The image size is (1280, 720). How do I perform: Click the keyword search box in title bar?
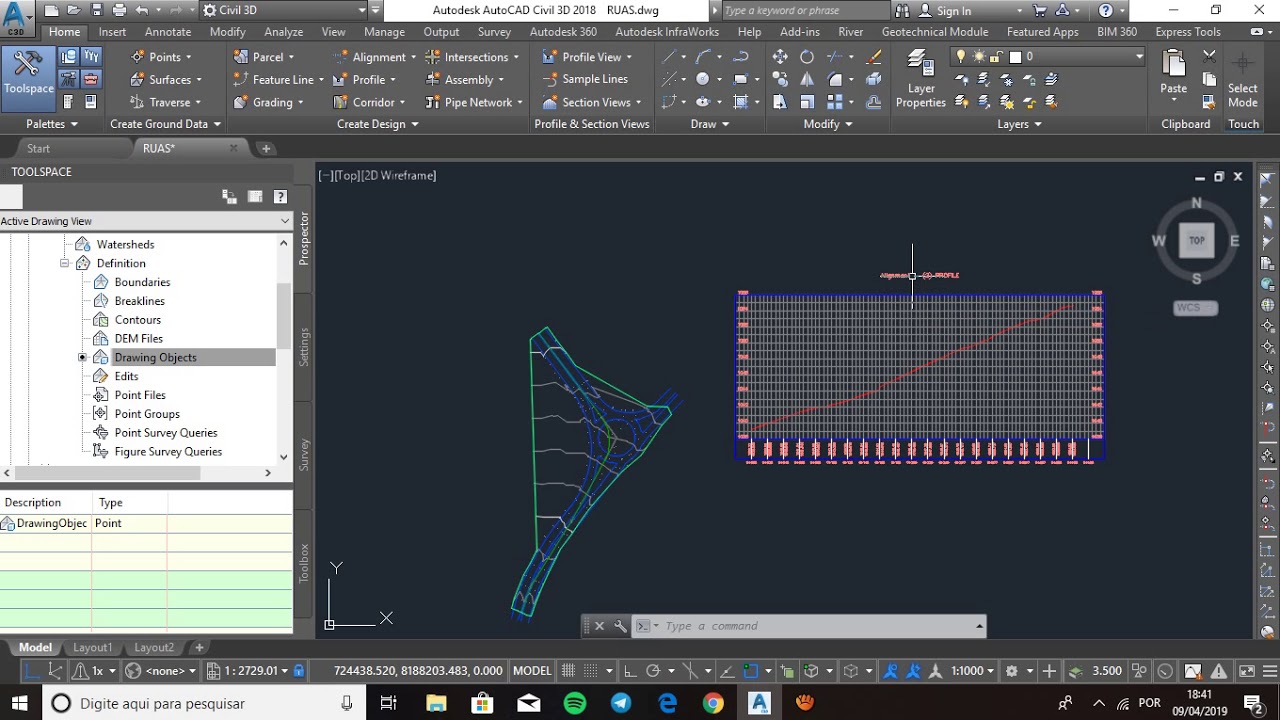[x=804, y=11]
